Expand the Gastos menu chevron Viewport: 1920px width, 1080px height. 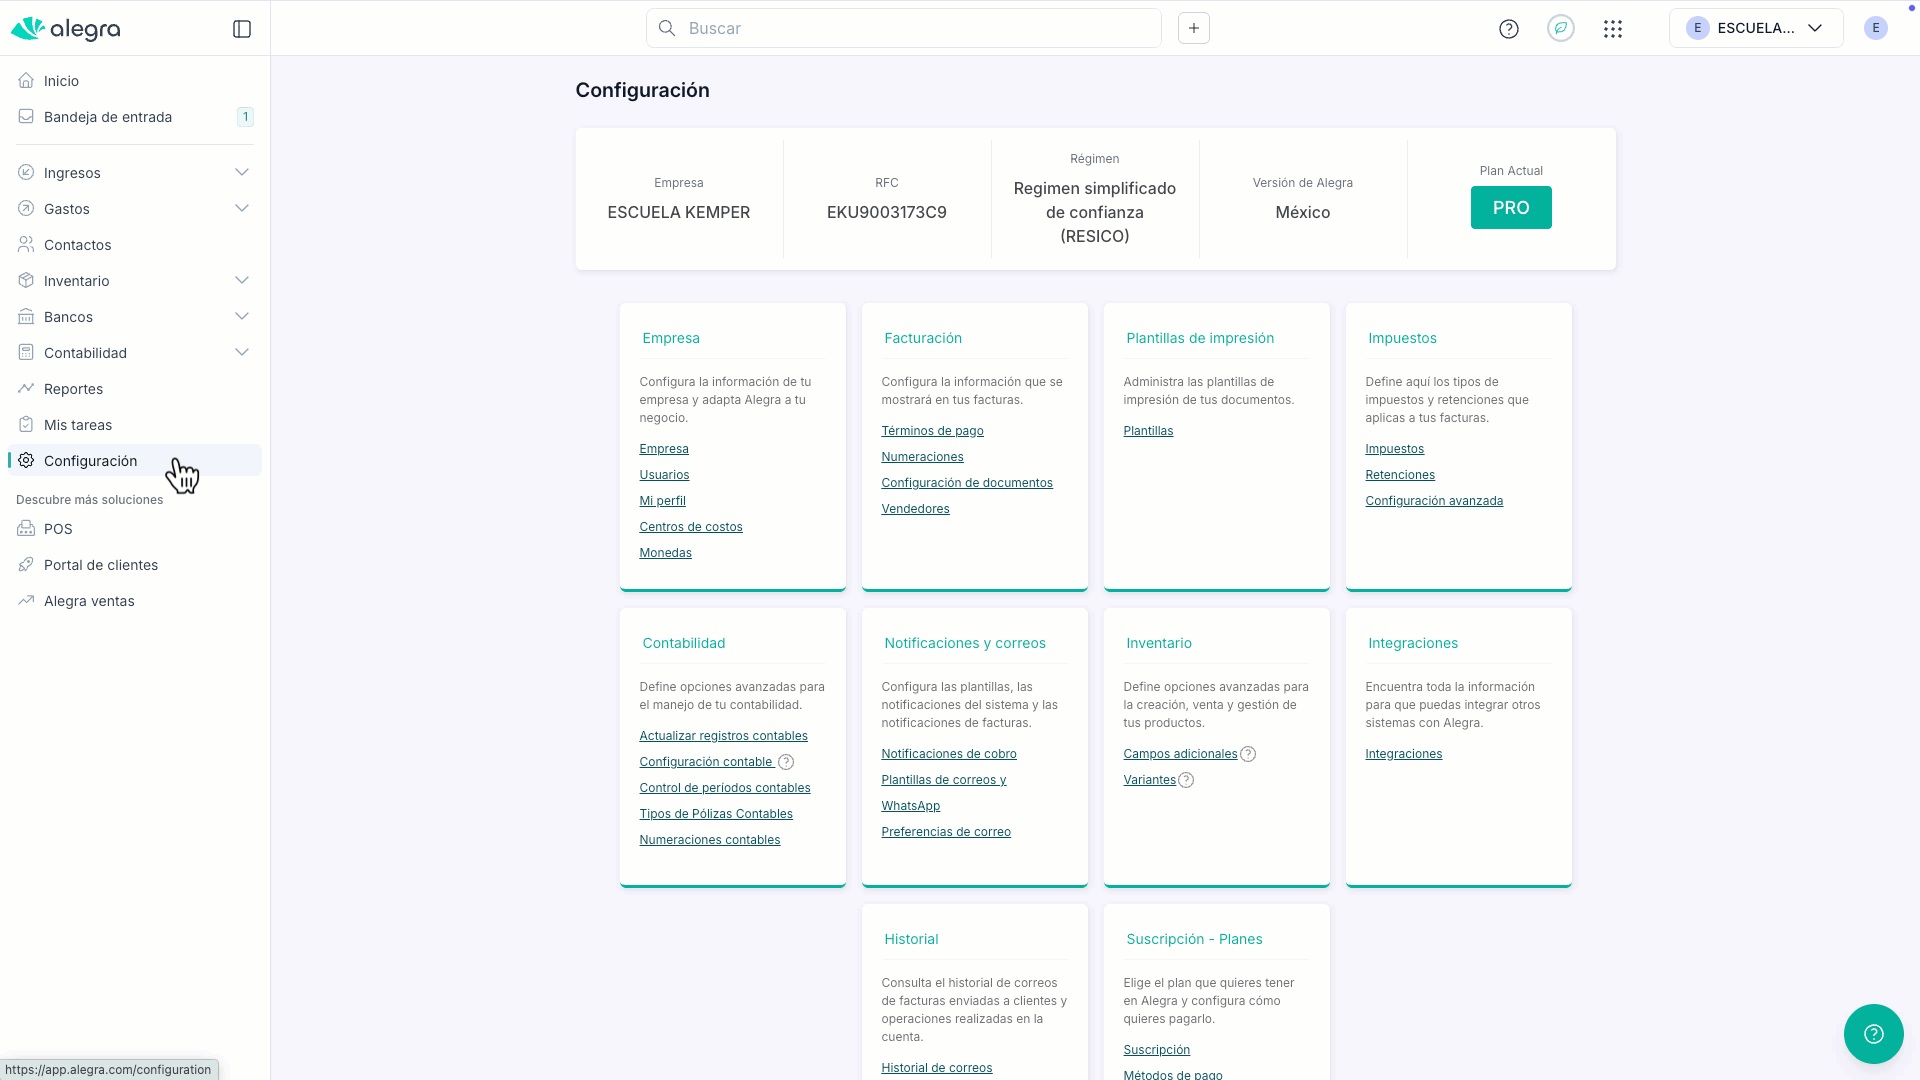pos(242,209)
